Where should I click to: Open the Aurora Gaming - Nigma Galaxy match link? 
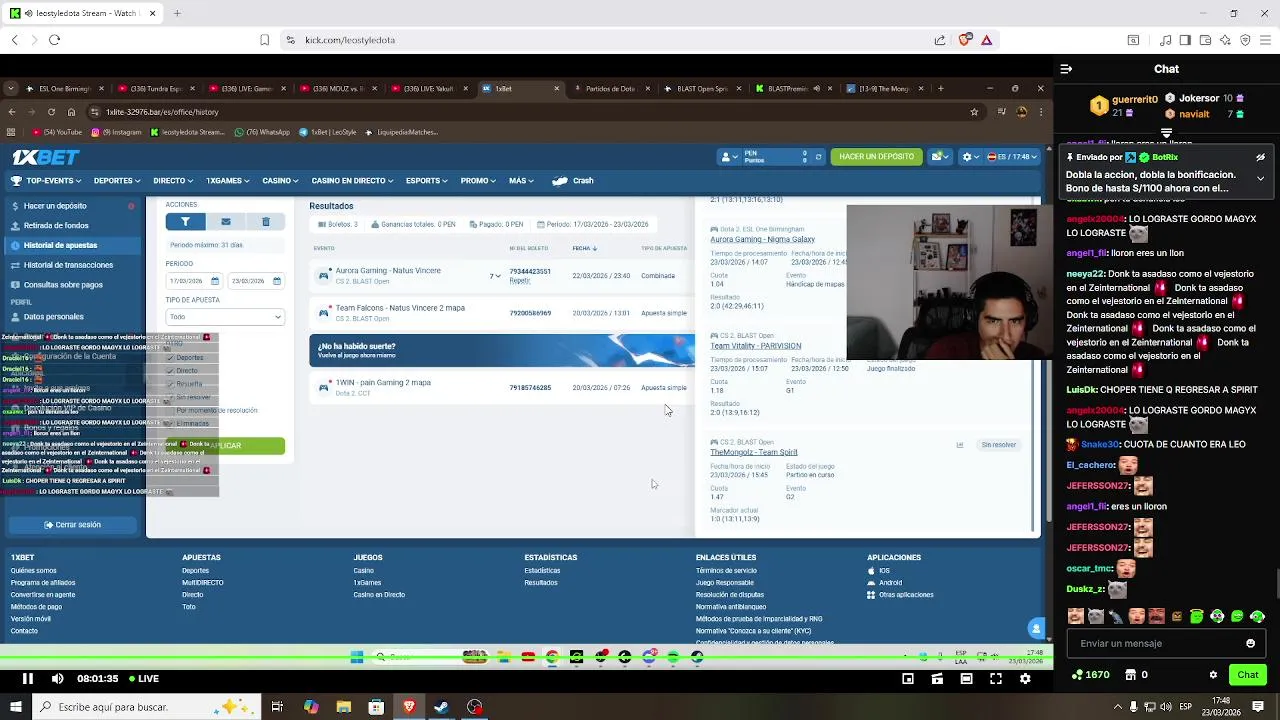pyautogui.click(x=762, y=239)
